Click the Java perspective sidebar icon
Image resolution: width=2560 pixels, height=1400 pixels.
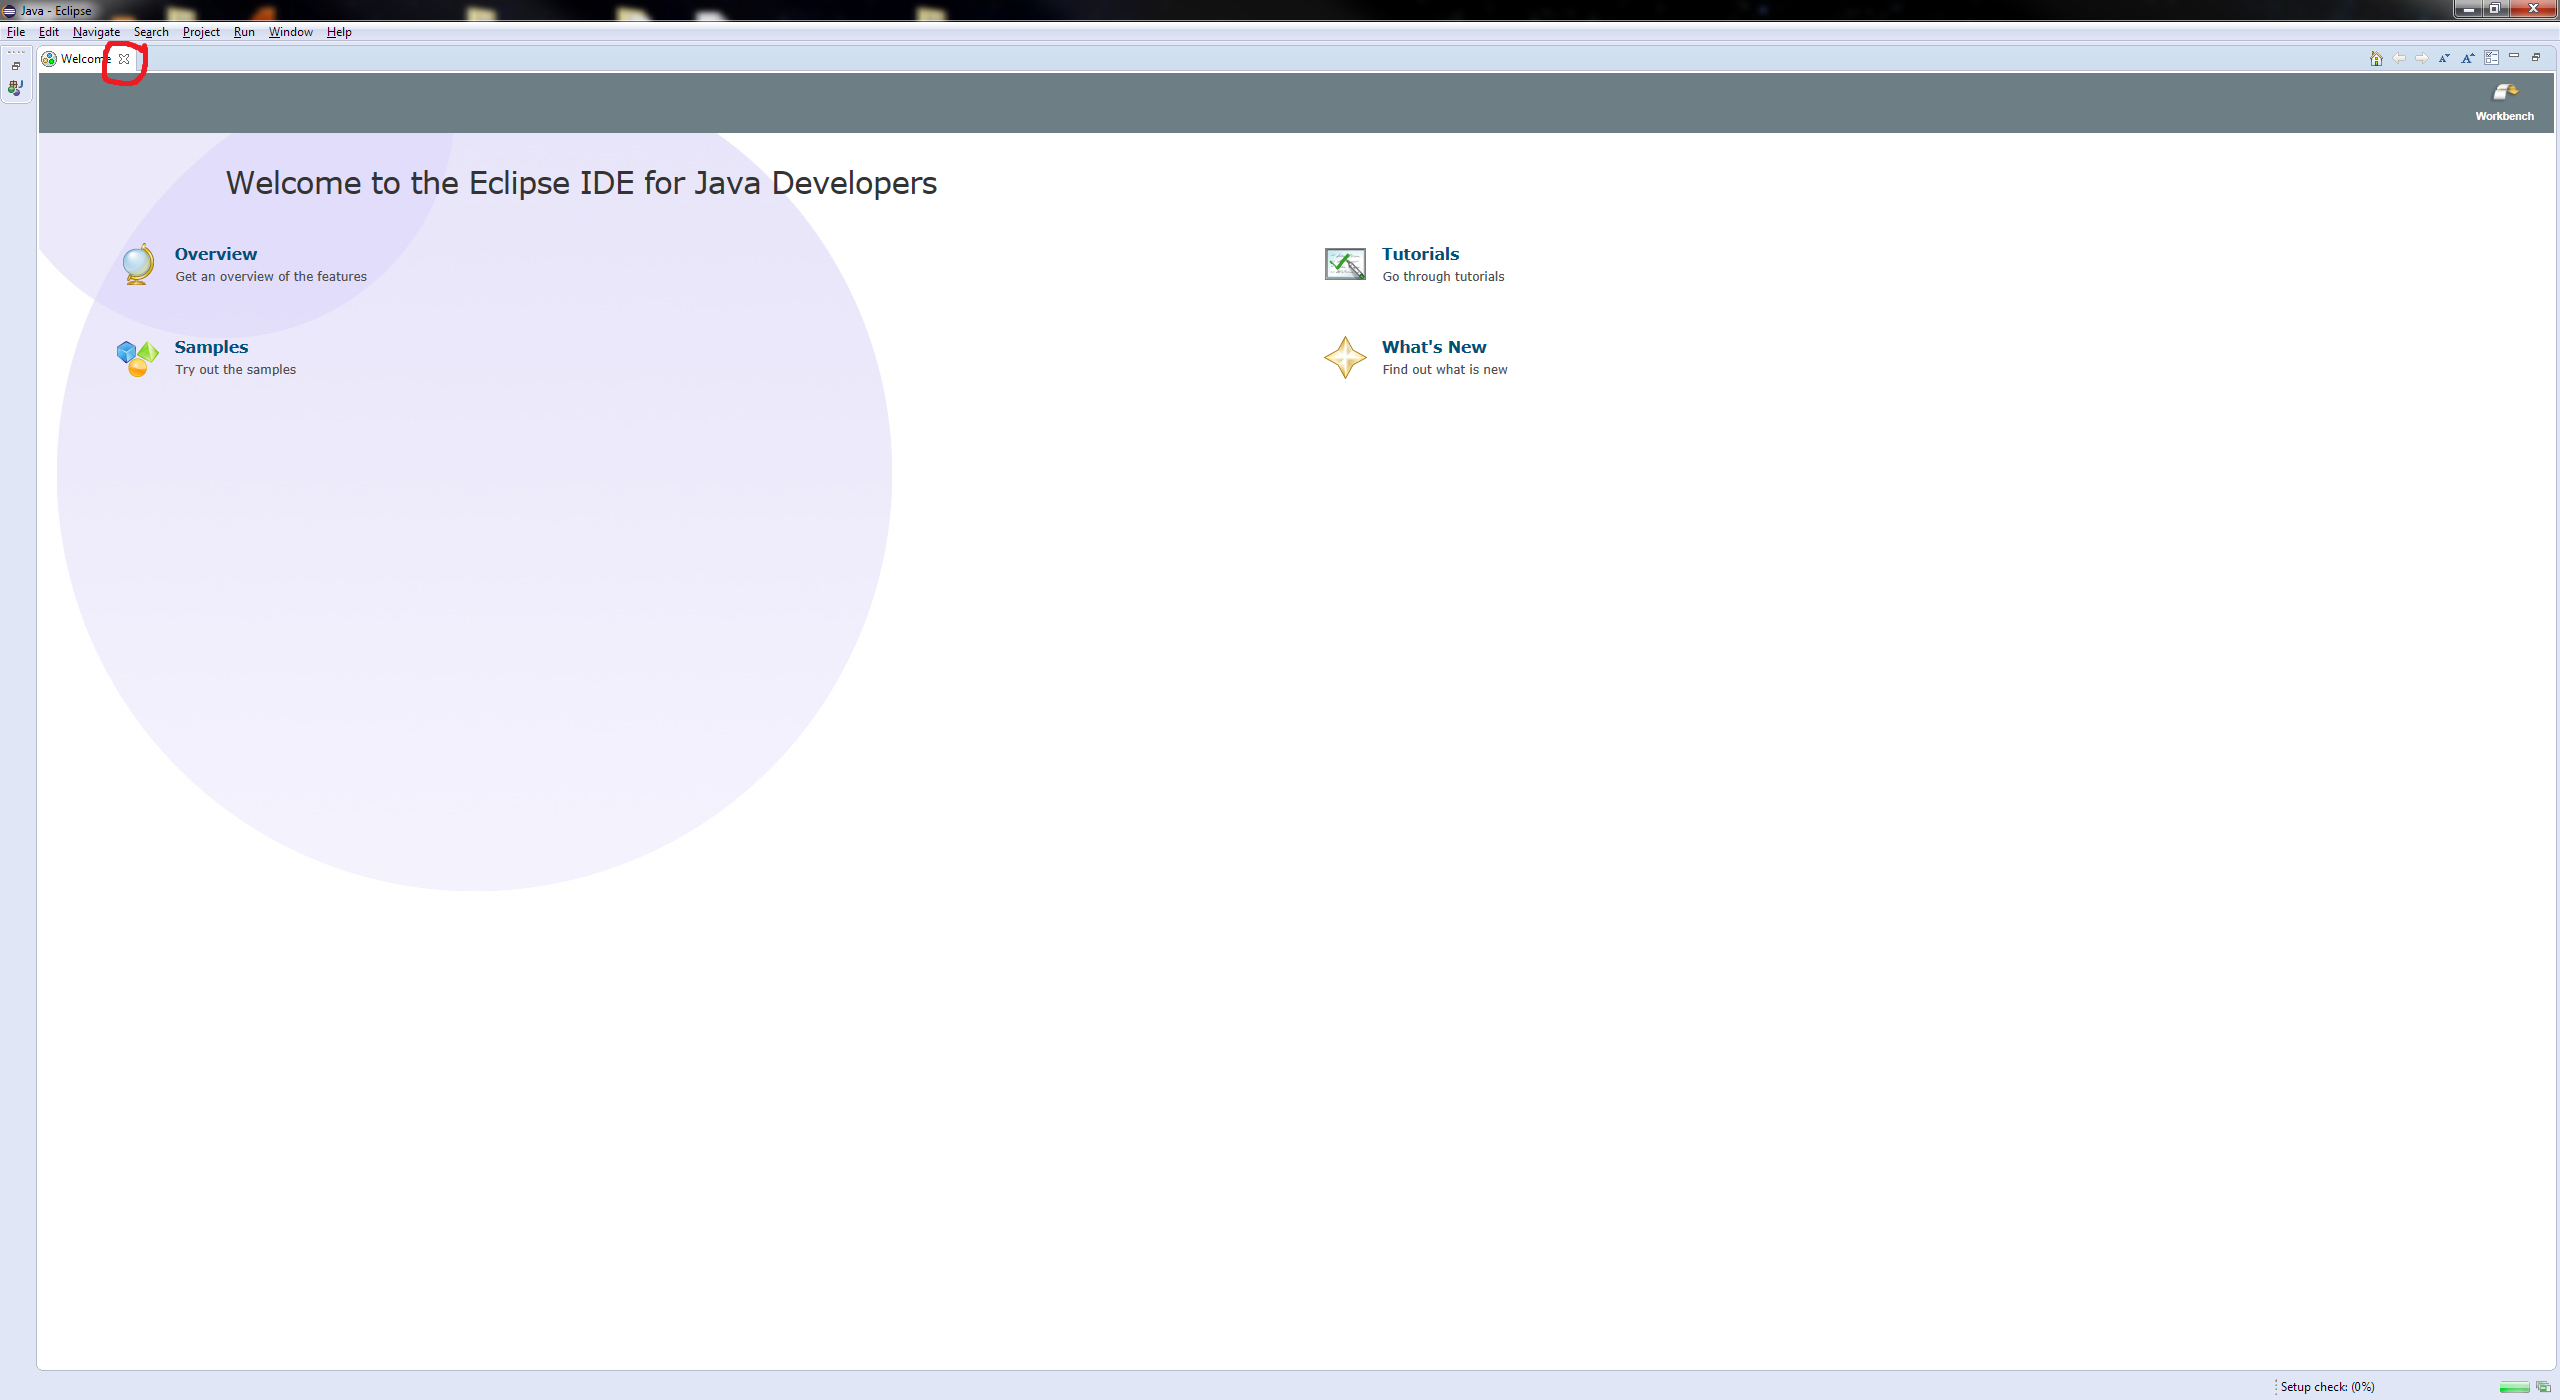(x=16, y=88)
